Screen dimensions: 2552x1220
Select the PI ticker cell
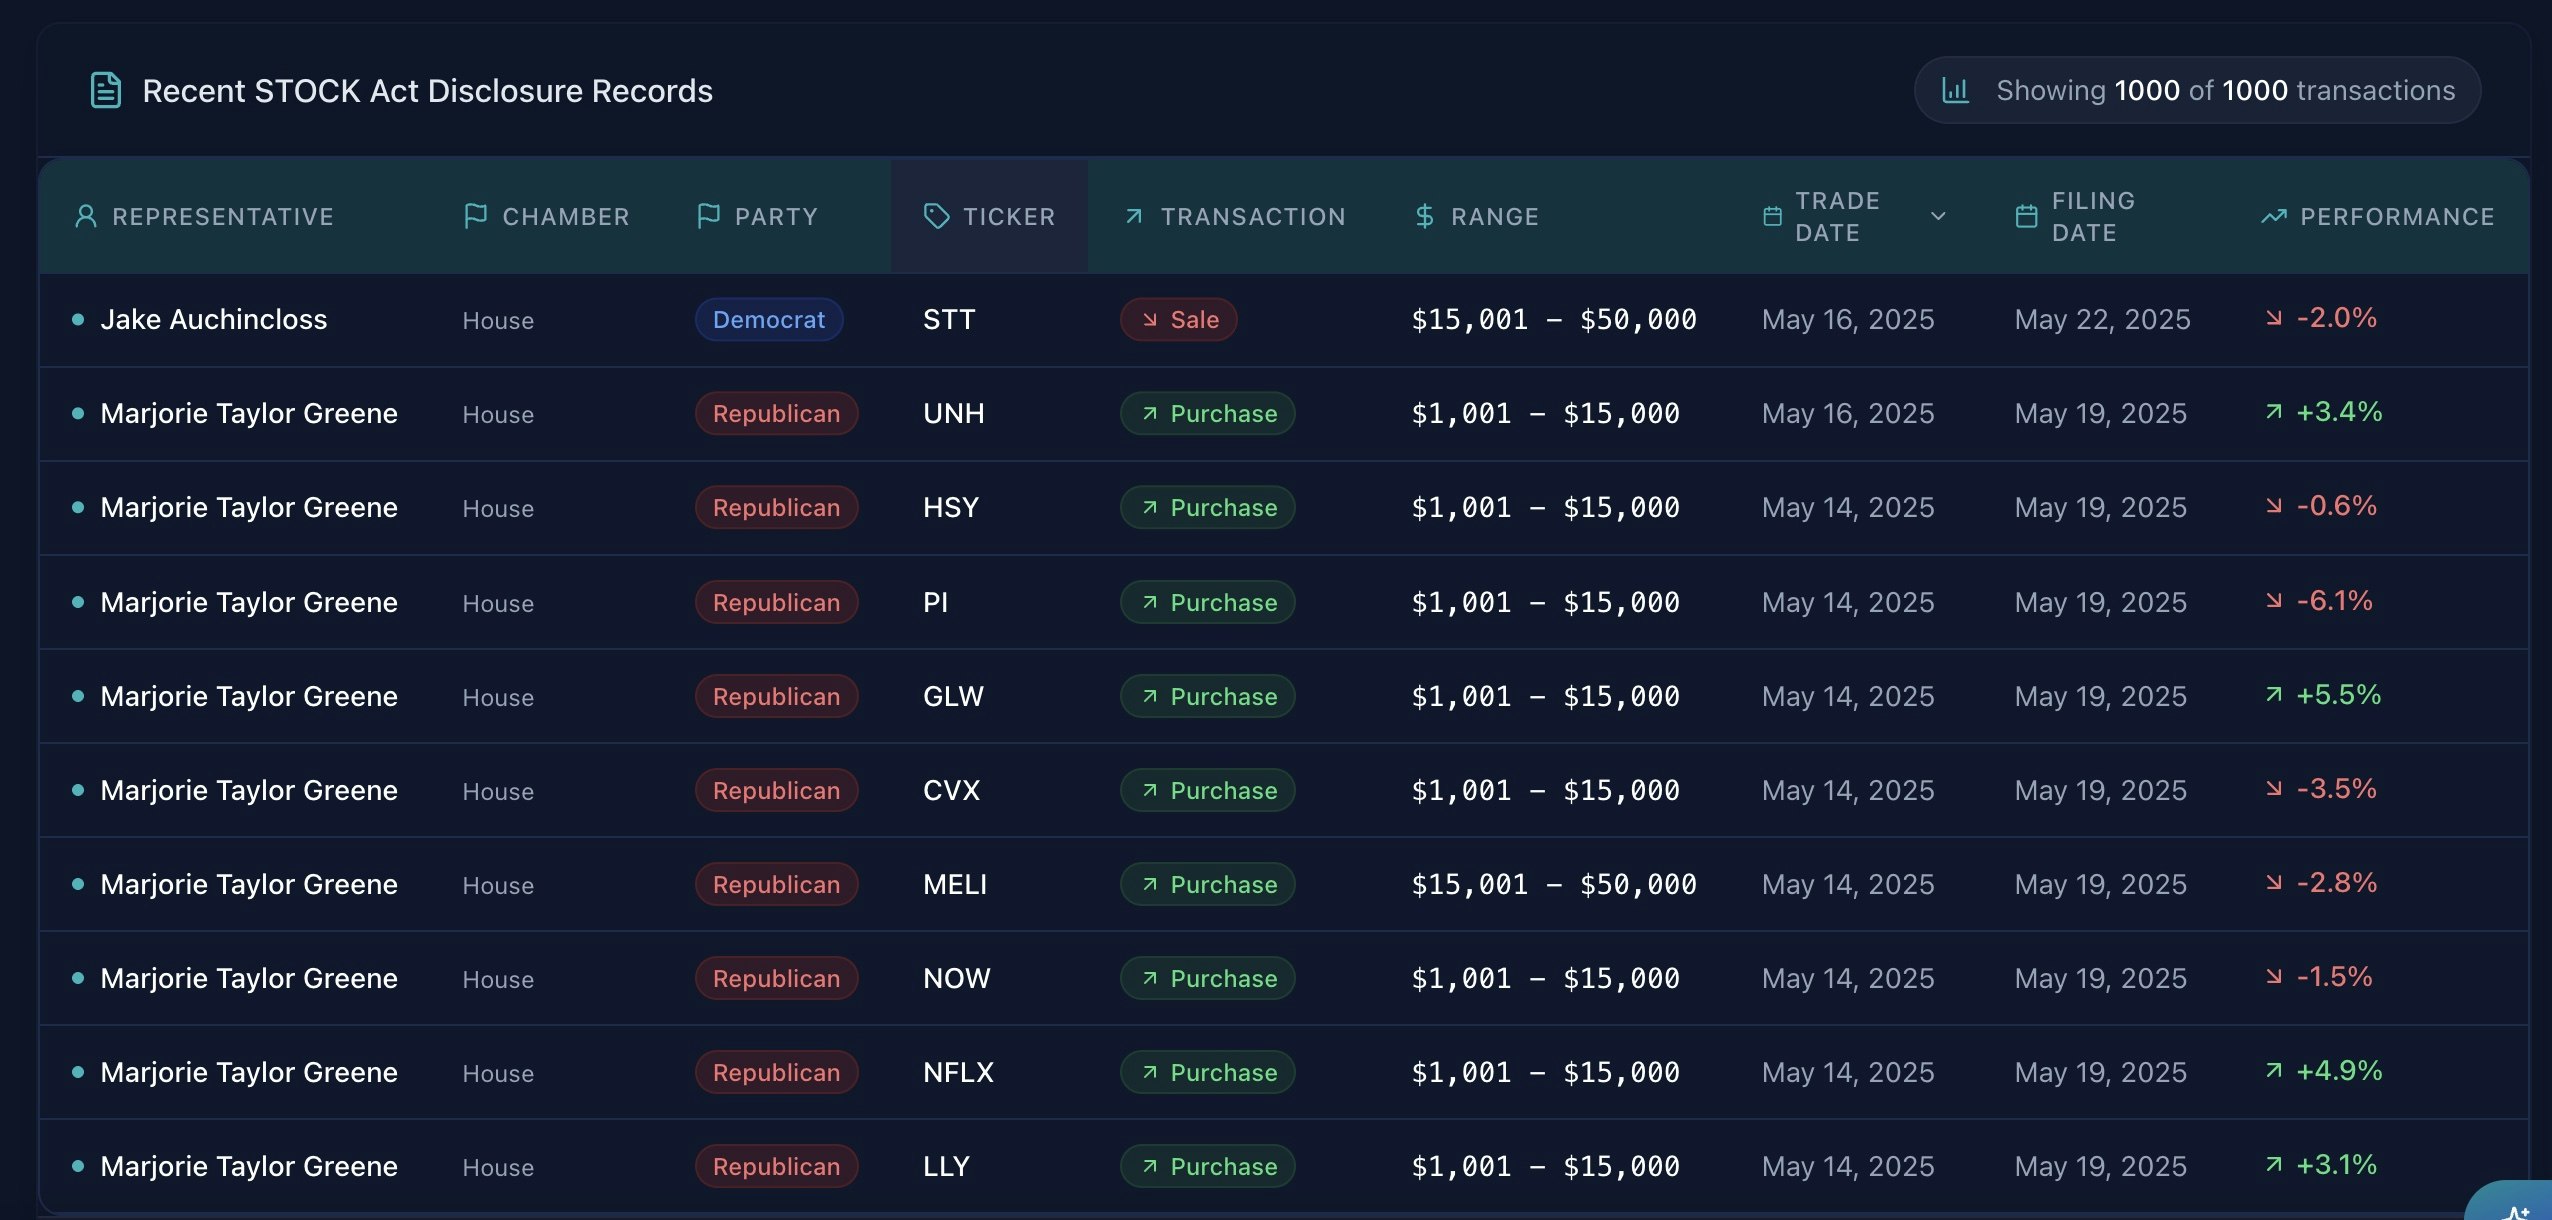(x=936, y=603)
